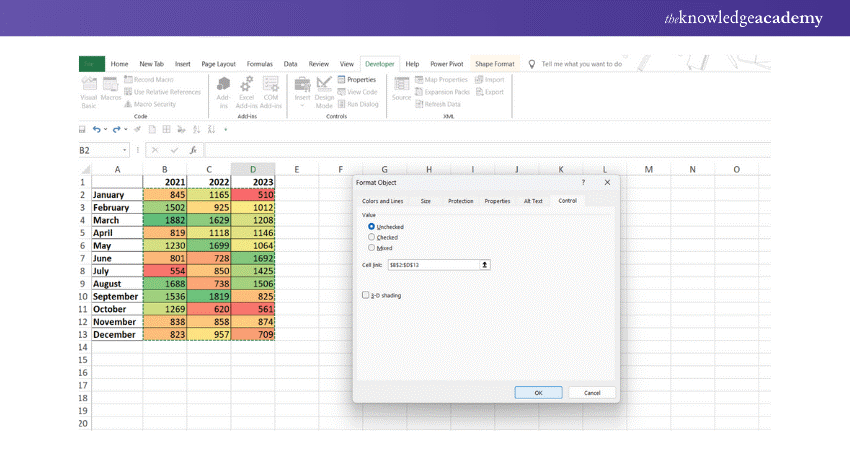Click the Insert Function fx icon
Viewport: 850px width, 450px height.
pyautogui.click(x=192, y=150)
